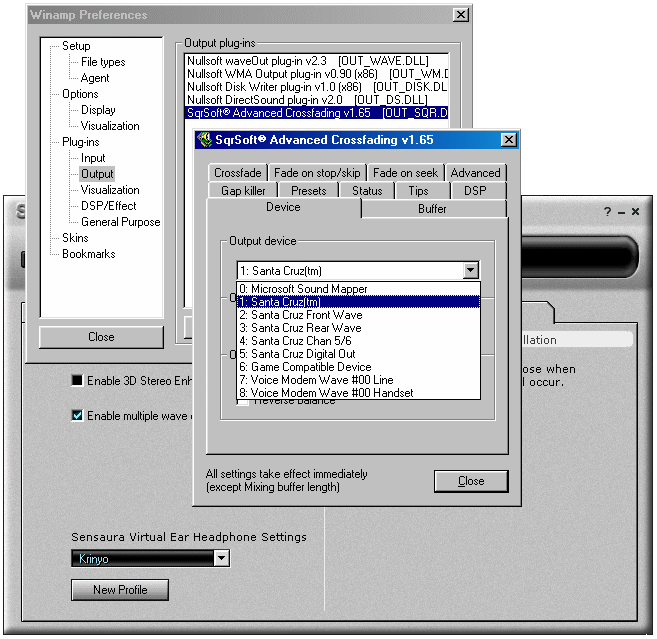The image size is (657, 639).
Task: Select Setup in preferences tree
Action: pos(76,46)
